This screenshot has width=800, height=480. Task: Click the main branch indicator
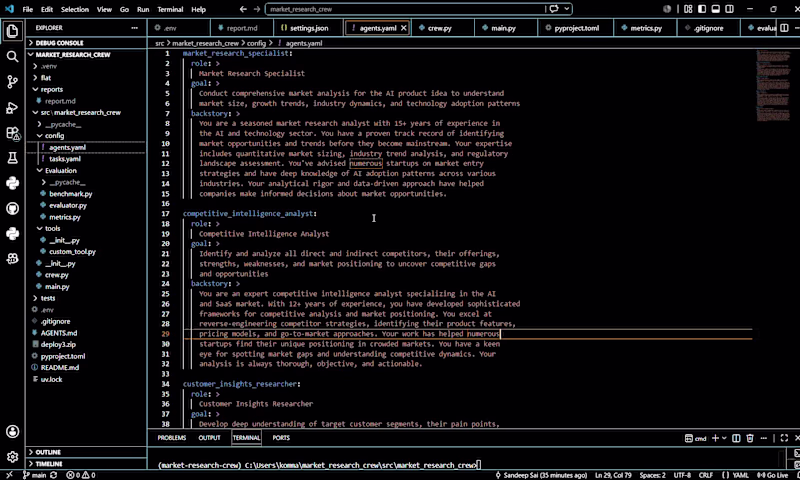click(x=34, y=475)
